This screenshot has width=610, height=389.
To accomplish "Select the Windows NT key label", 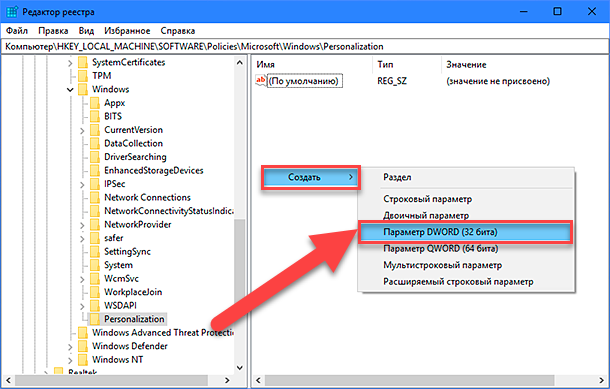I will pos(117,360).
